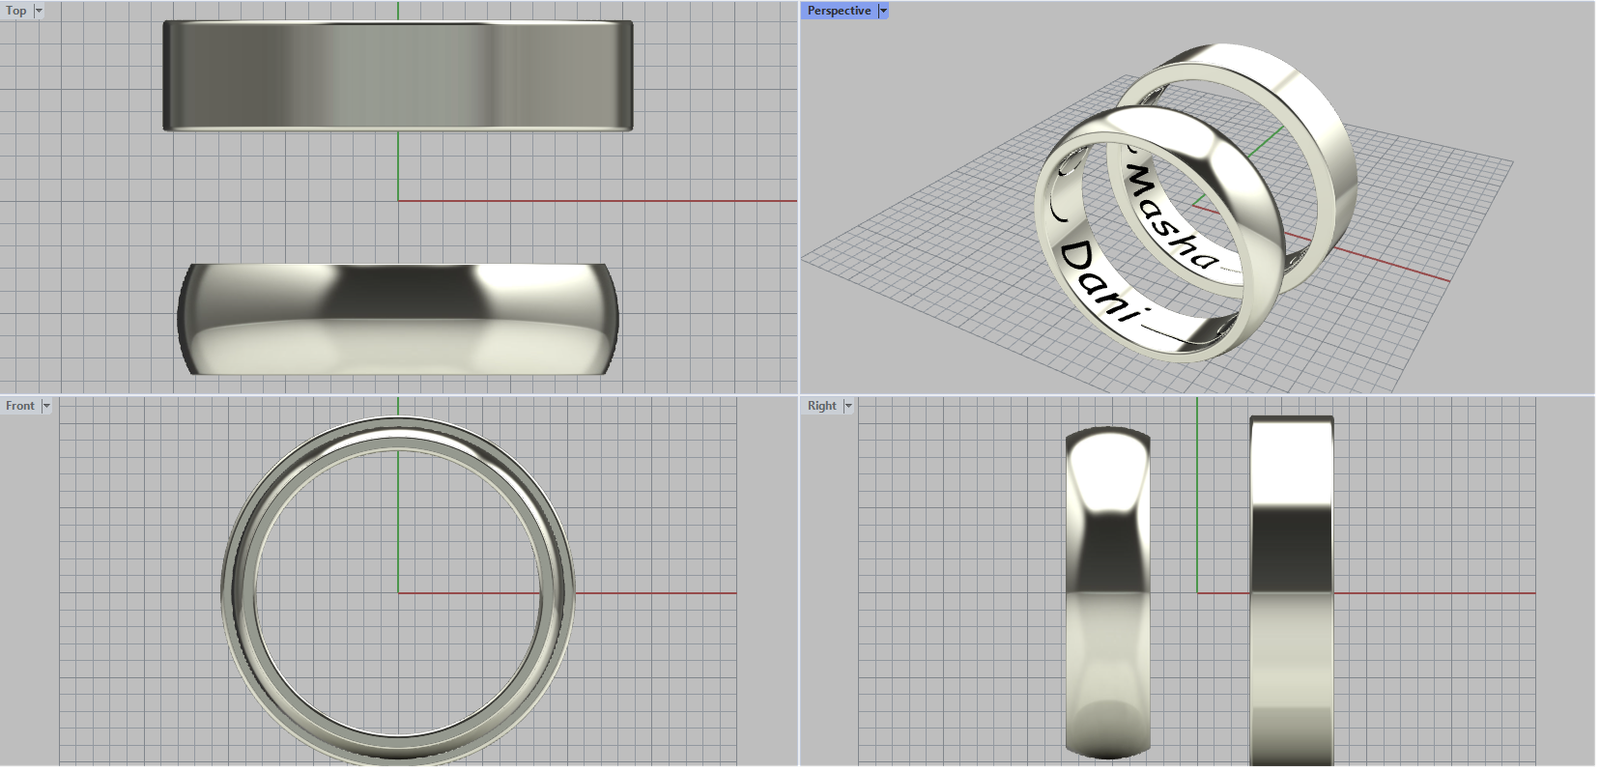
Task: Open the Top viewport dropdown arrow
Action: click(x=39, y=11)
